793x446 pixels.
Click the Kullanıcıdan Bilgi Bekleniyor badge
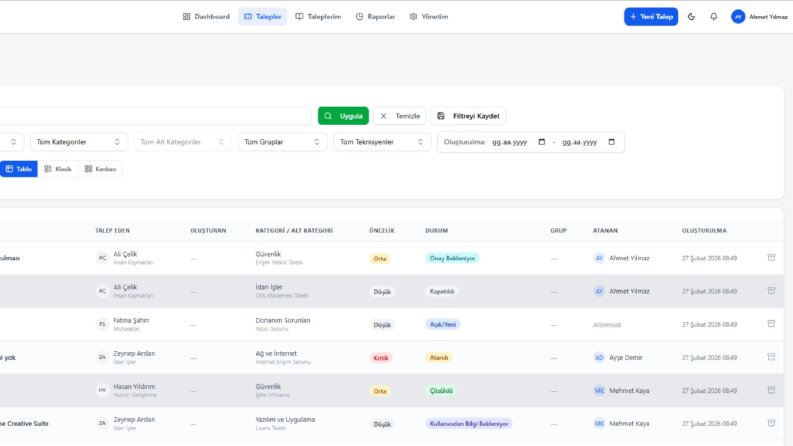pos(469,424)
